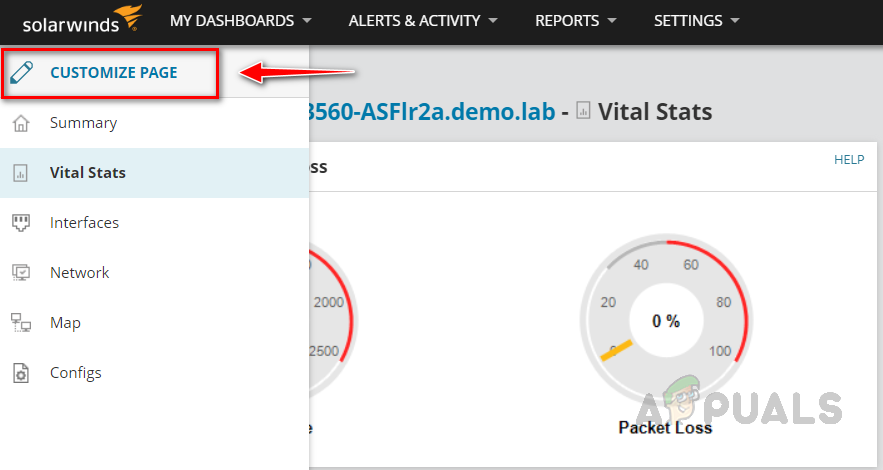Image resolution: width=883 pixels, height=470 pixels.
Task: Open the Reports menu
Action: point(576,21)
